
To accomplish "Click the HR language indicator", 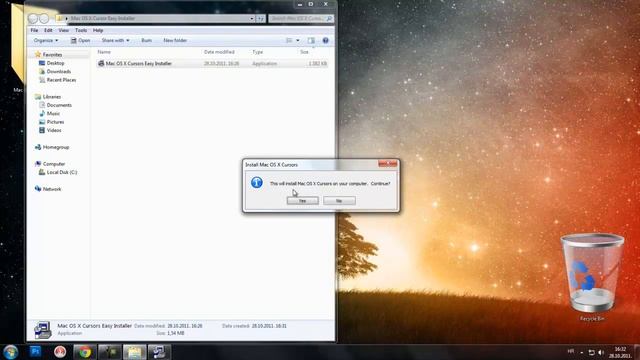I will 571,351.
